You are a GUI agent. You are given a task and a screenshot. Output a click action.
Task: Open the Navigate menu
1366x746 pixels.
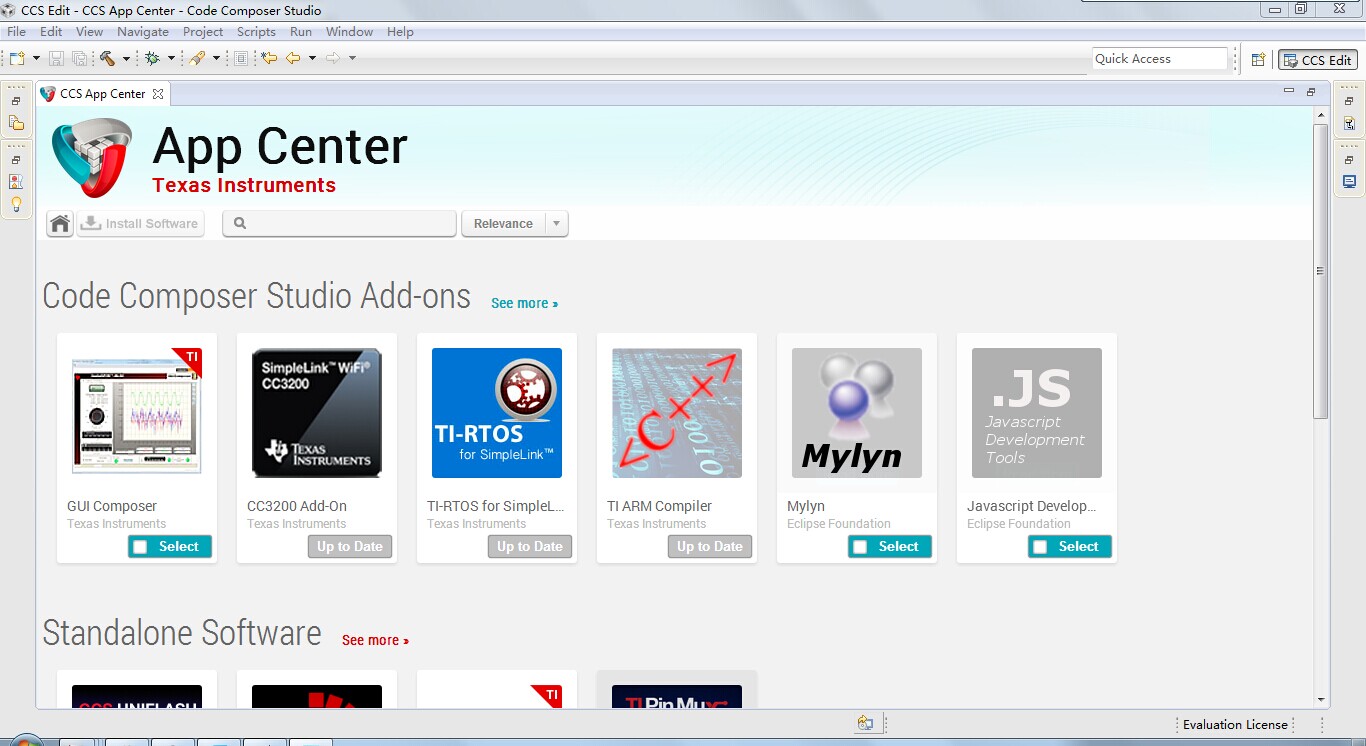pyautogui.click(x=143, y=32)
